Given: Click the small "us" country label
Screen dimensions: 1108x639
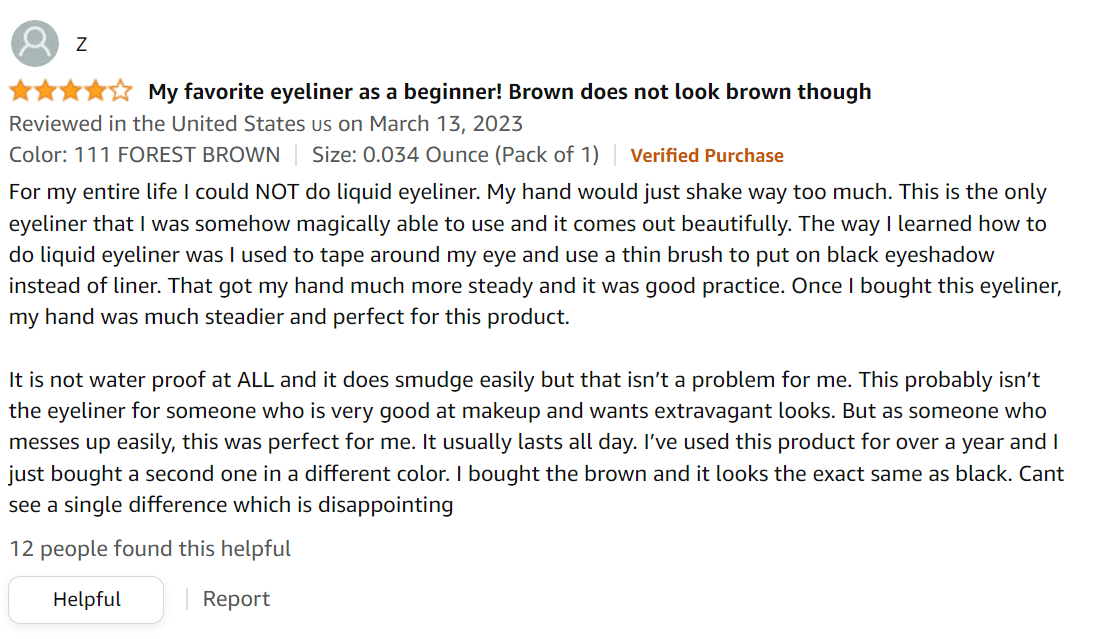Looking at the screenshot, I should 320,125.
